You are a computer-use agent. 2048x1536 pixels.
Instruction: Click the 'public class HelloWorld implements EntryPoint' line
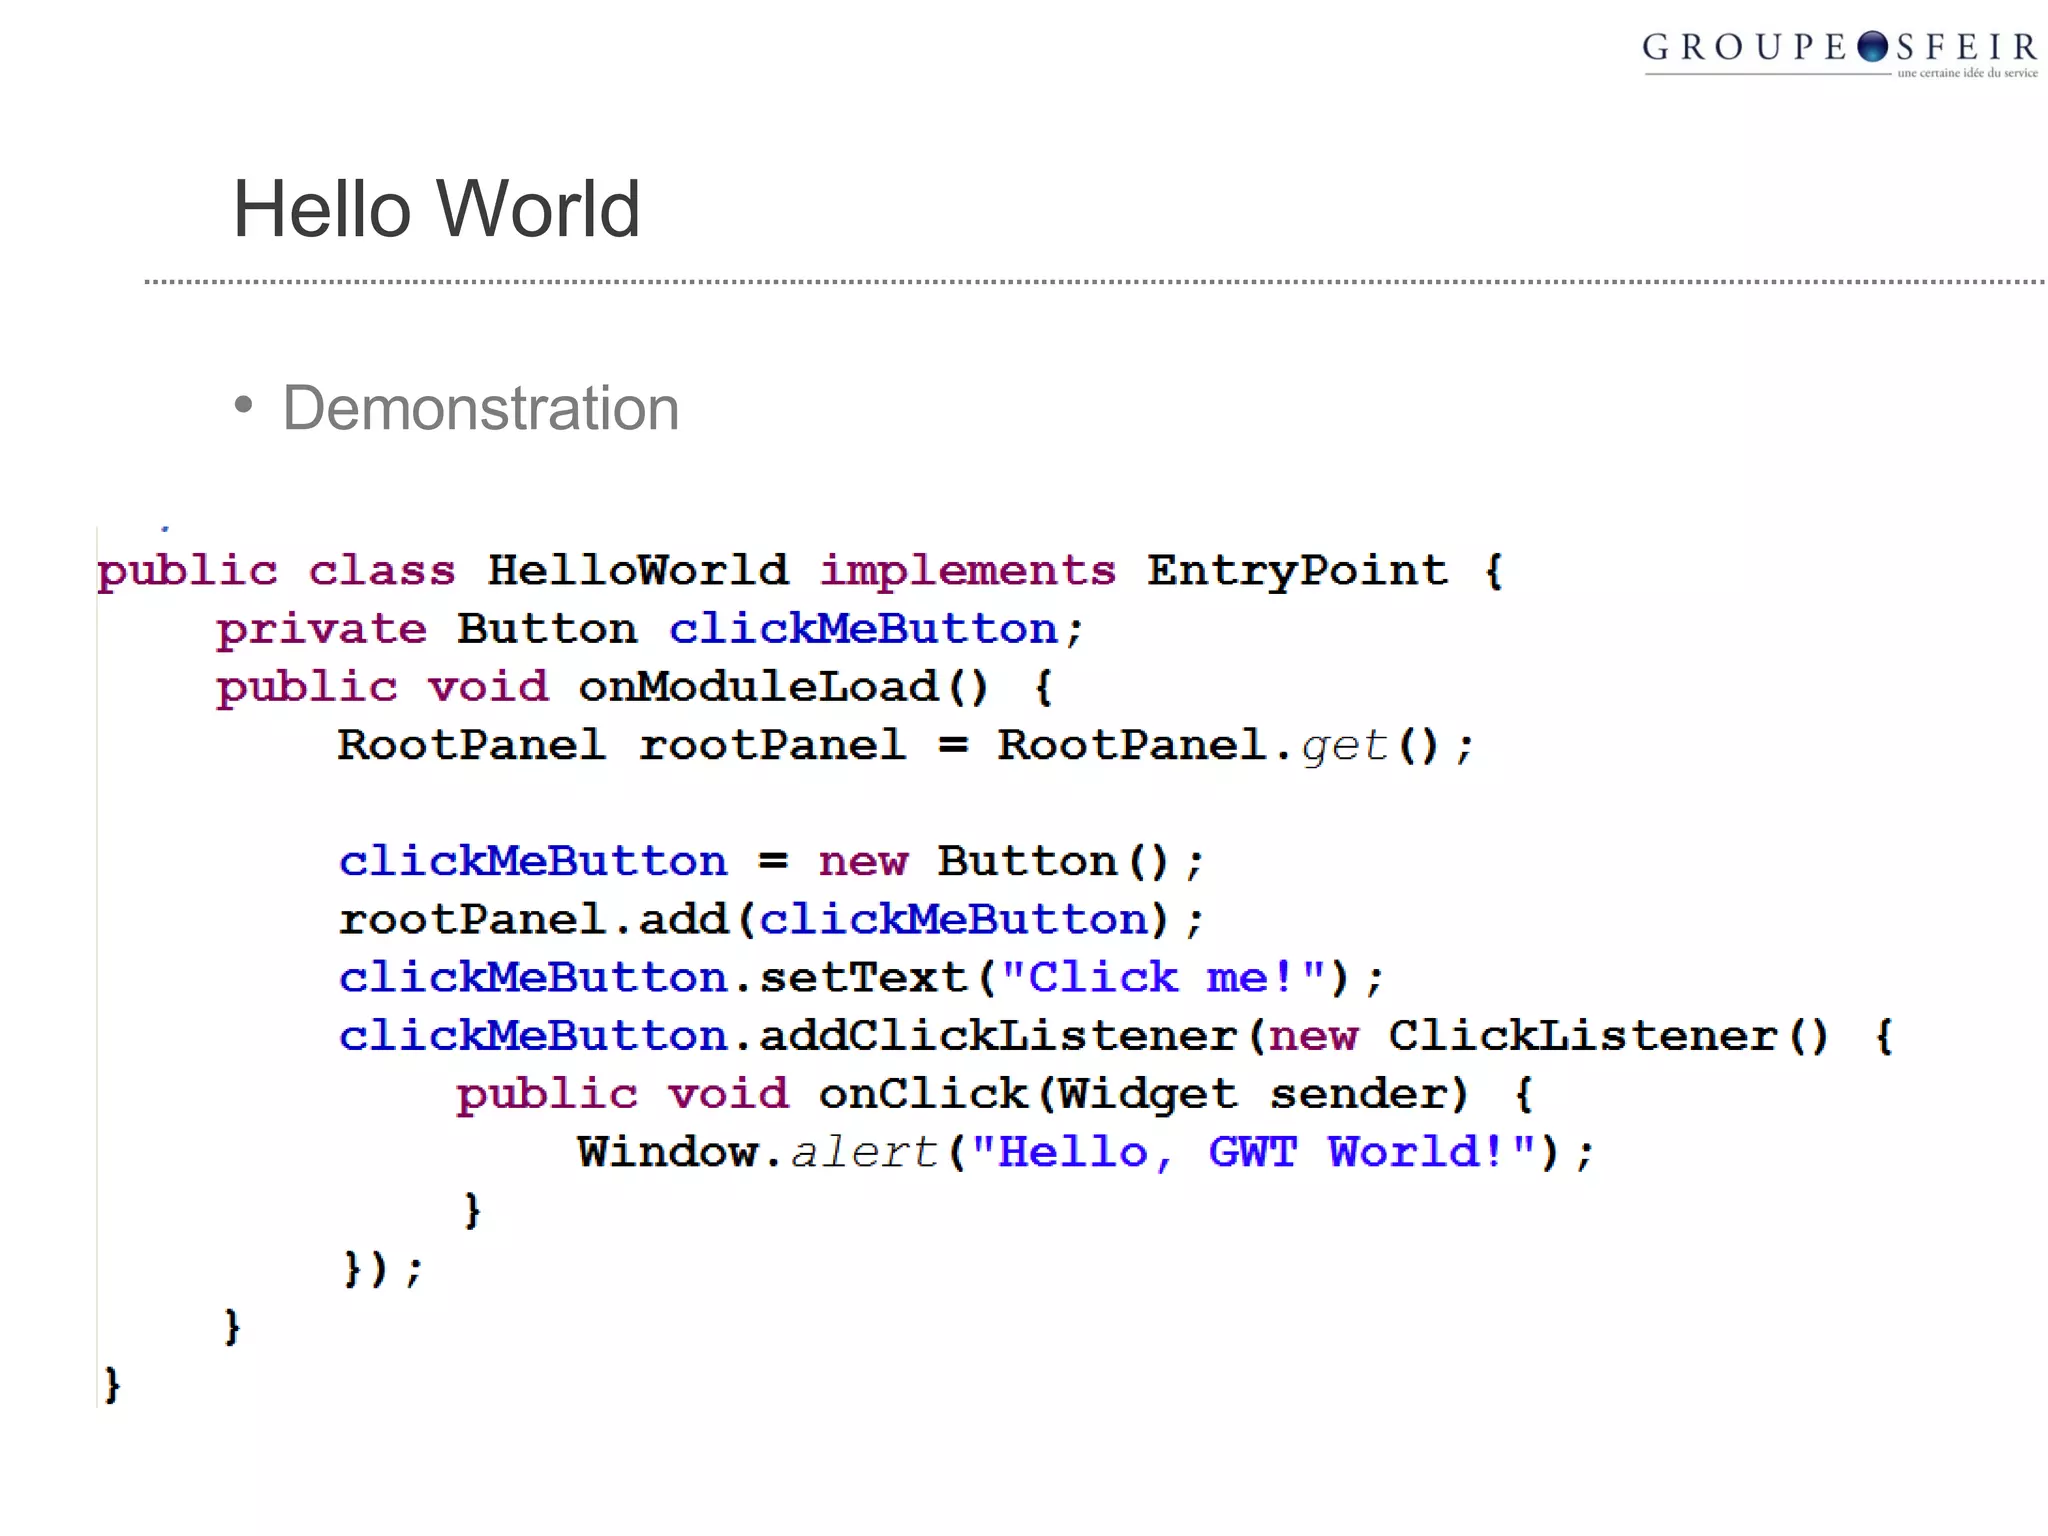800,571
